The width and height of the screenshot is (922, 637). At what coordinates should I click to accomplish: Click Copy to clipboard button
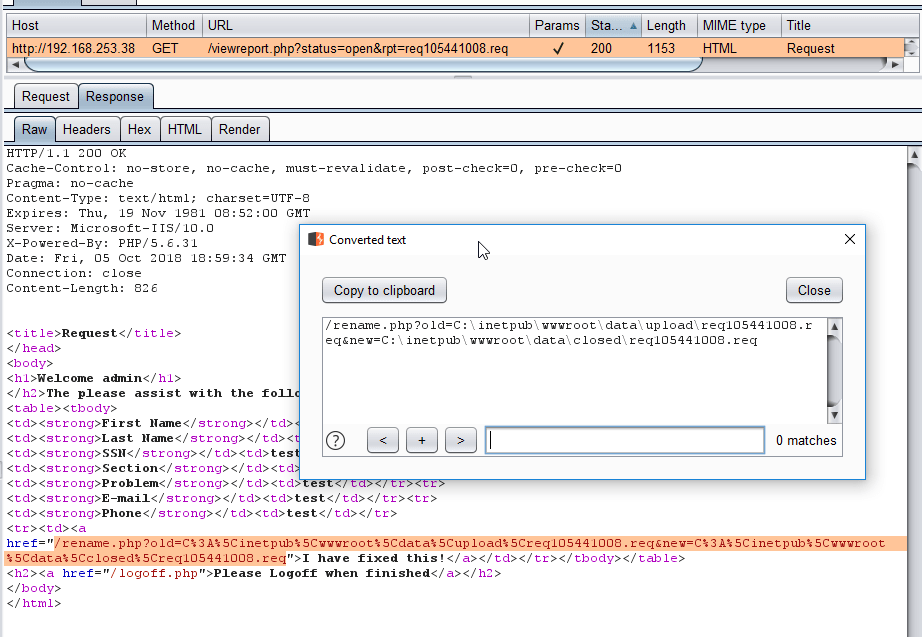pyautogui.click(x=384, y=290)
